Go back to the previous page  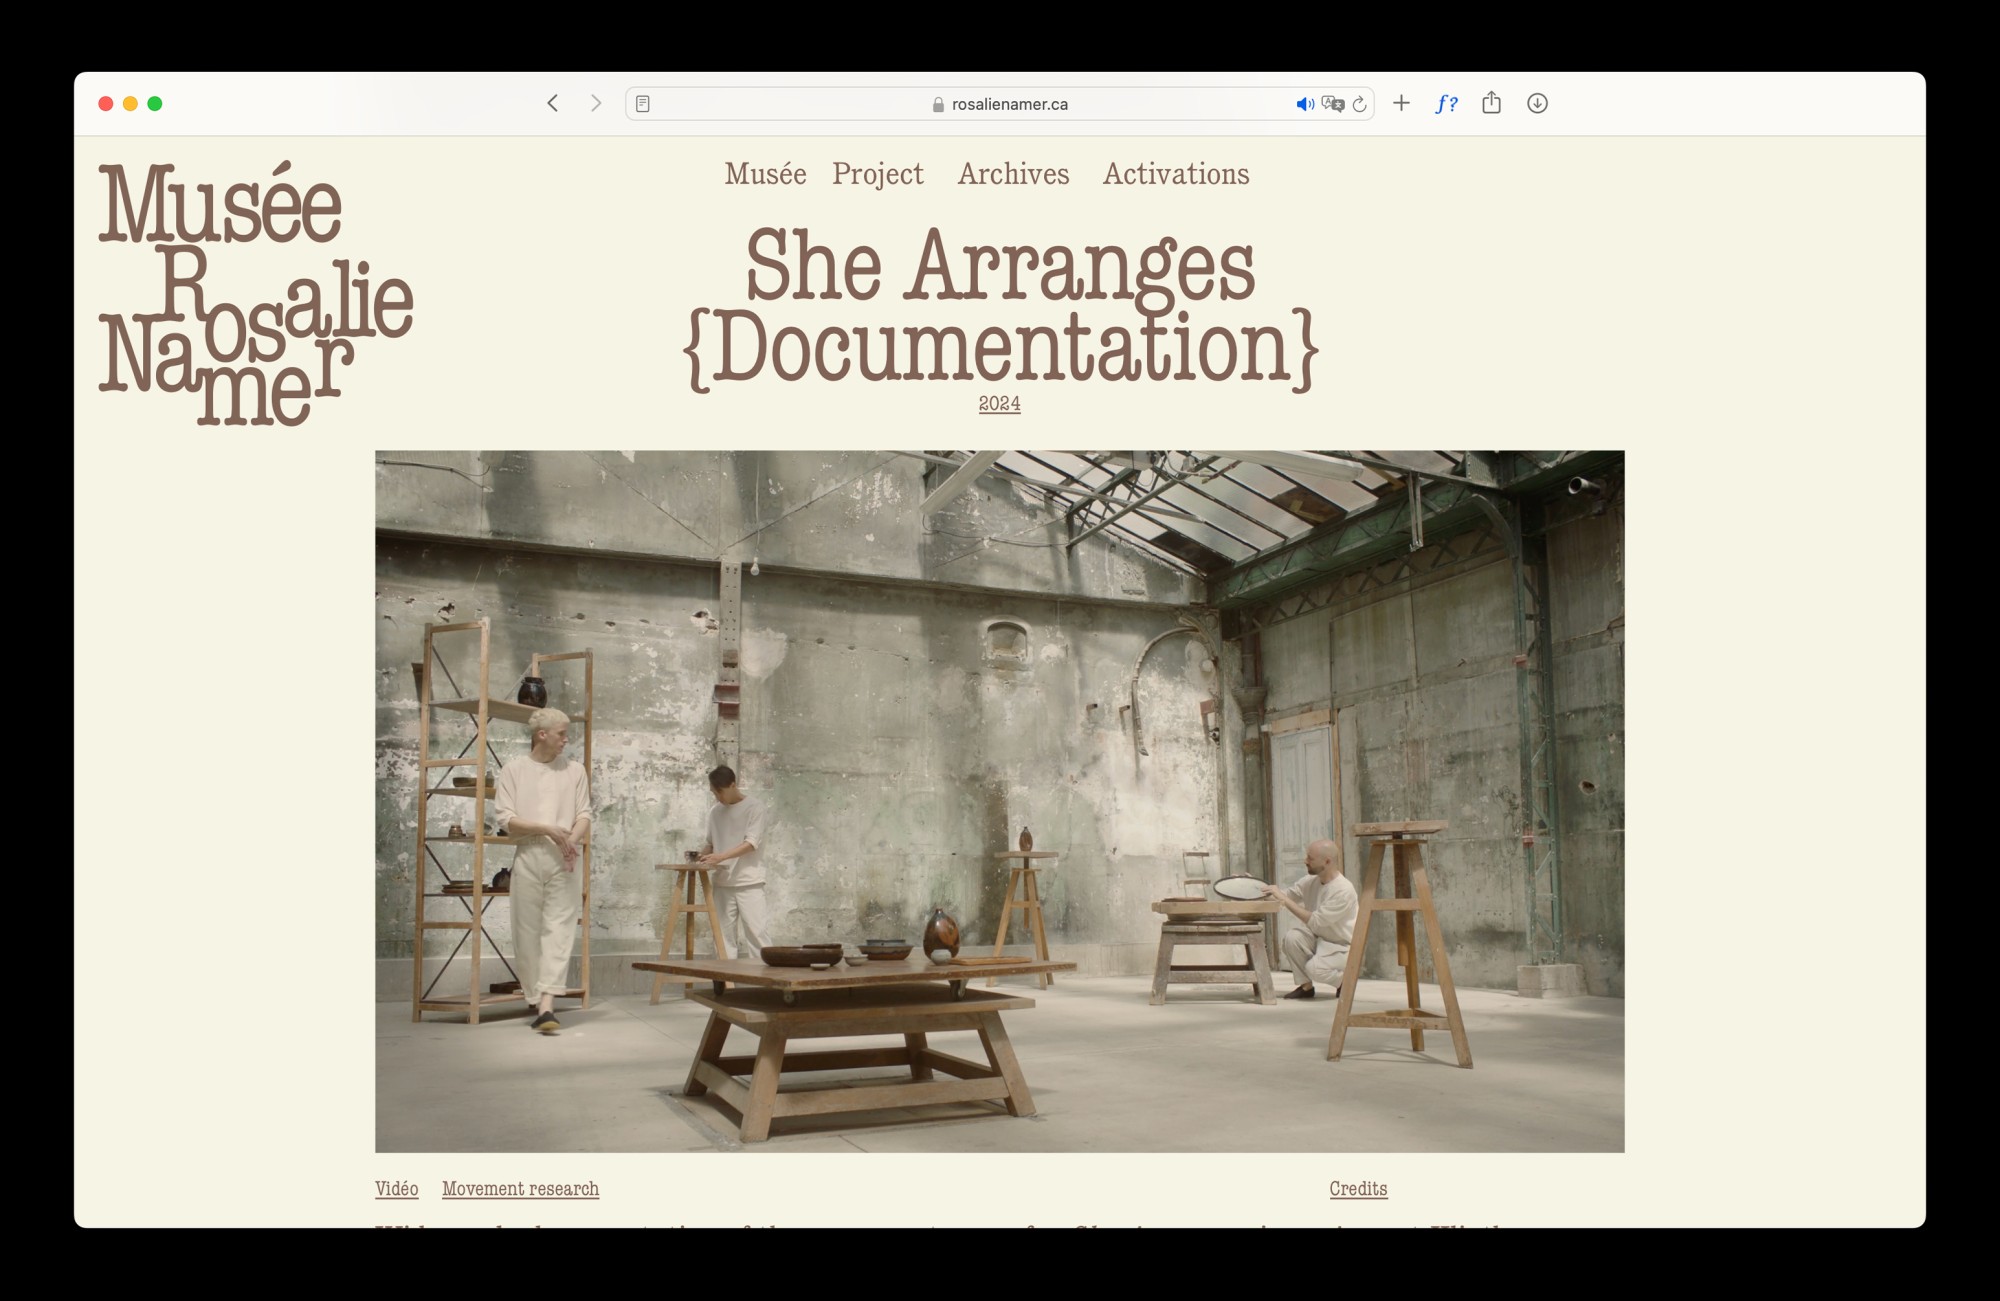(552, 104)
